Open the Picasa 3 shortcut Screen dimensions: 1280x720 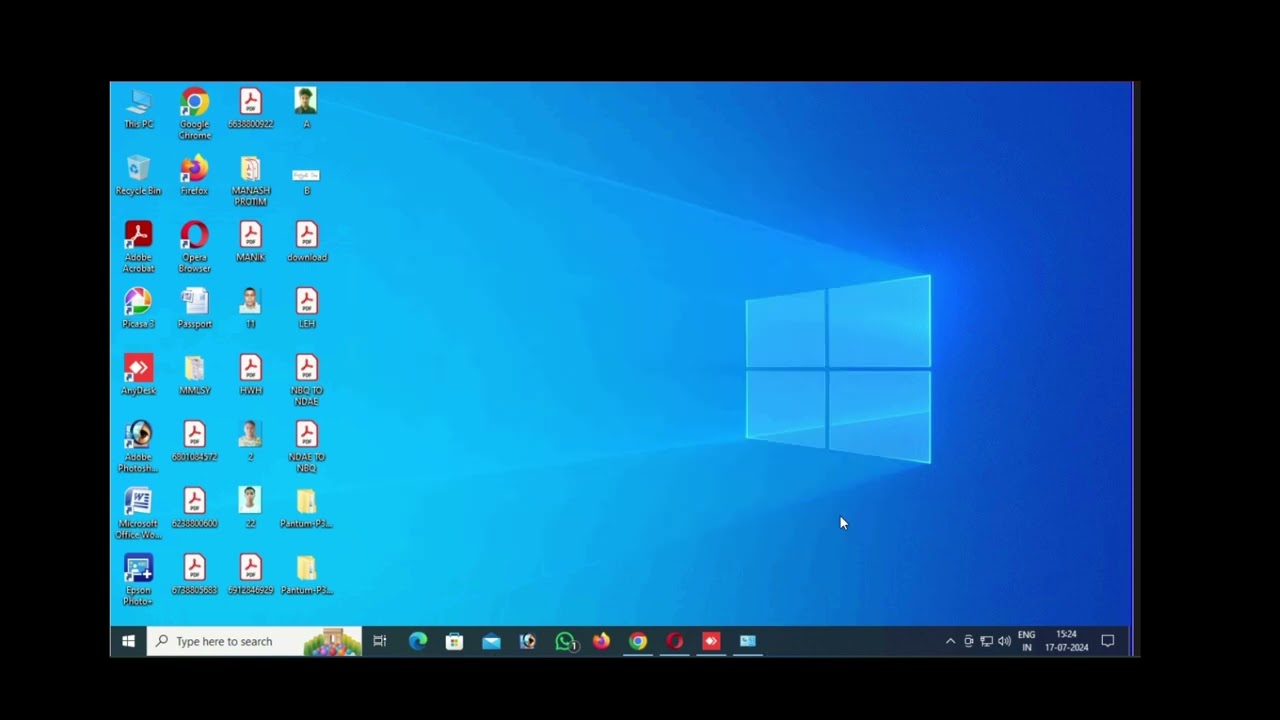pyautogui.click(x=138, y=308)
